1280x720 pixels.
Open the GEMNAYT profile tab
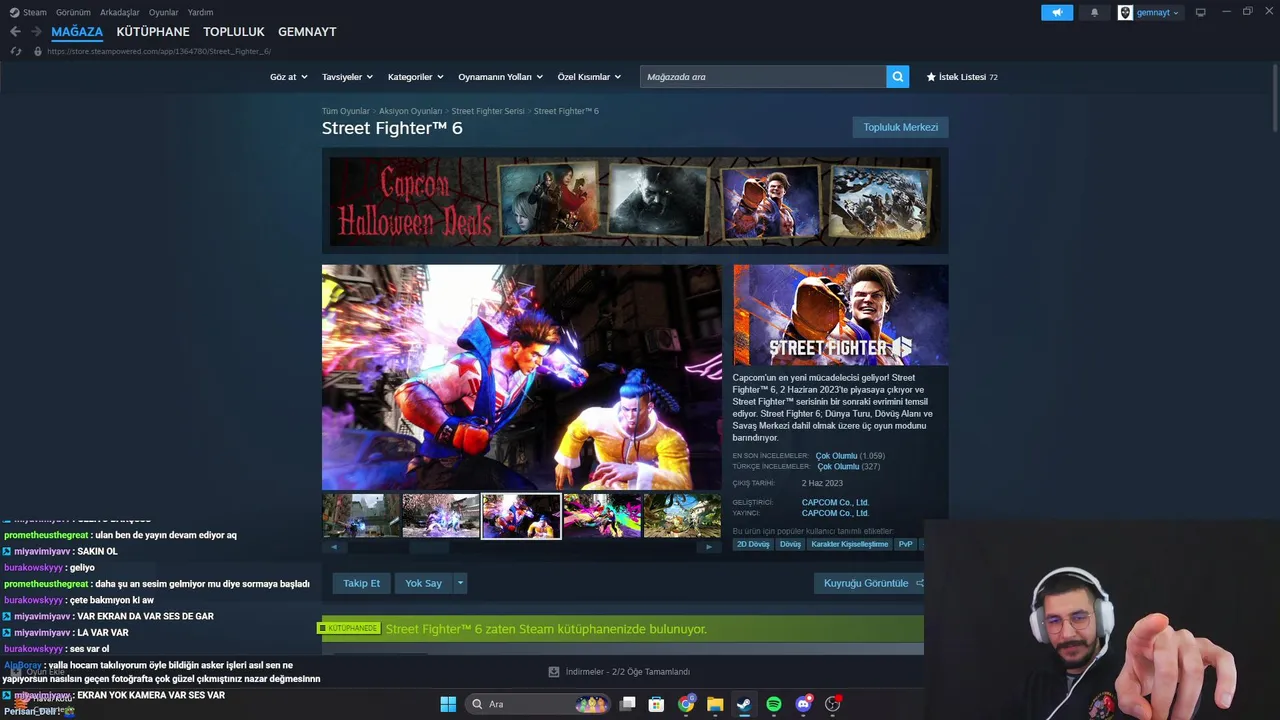(307, 32)
